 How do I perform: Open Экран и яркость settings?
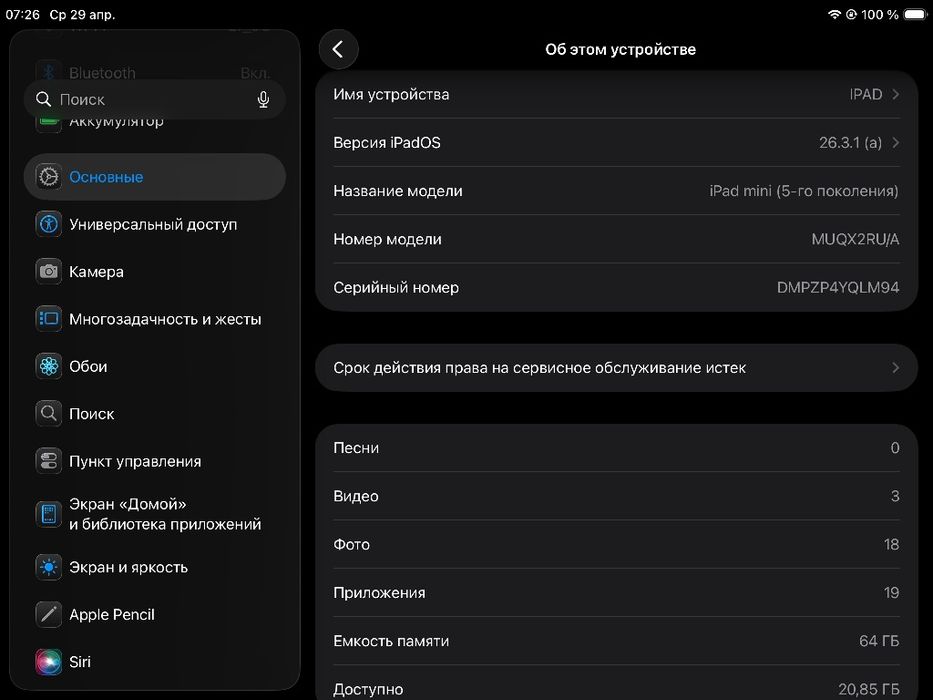click(x=155, y=567)
